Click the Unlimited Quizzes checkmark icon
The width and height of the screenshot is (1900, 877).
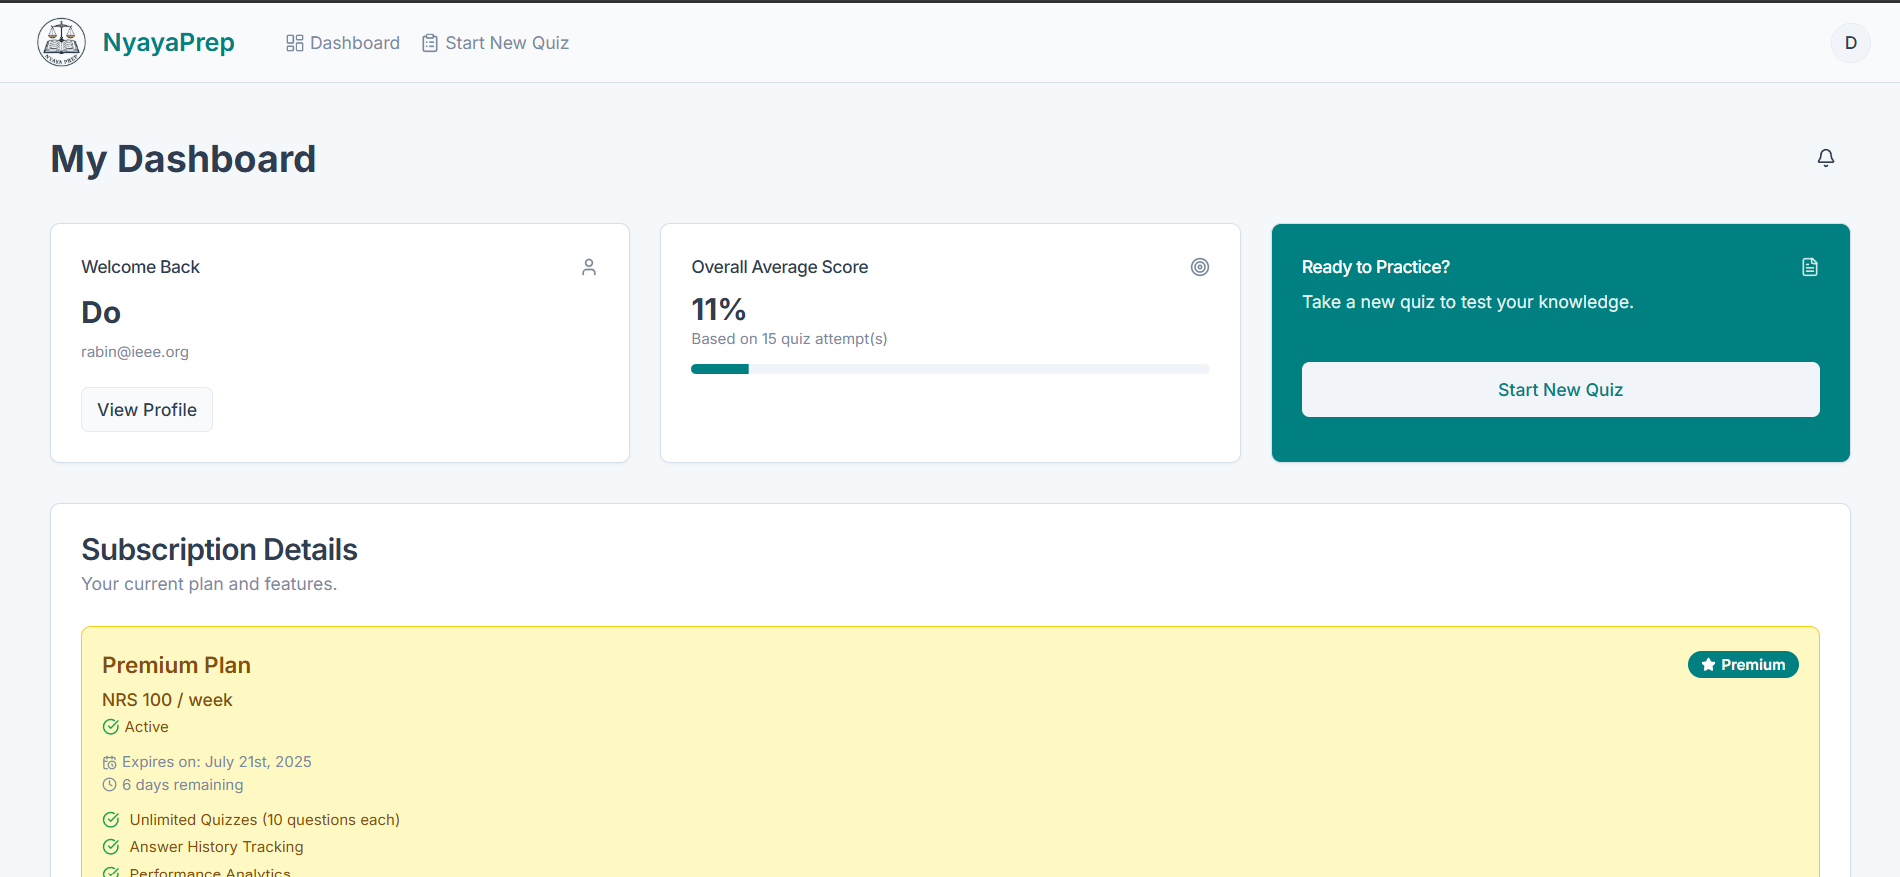(x=111, y=820)
